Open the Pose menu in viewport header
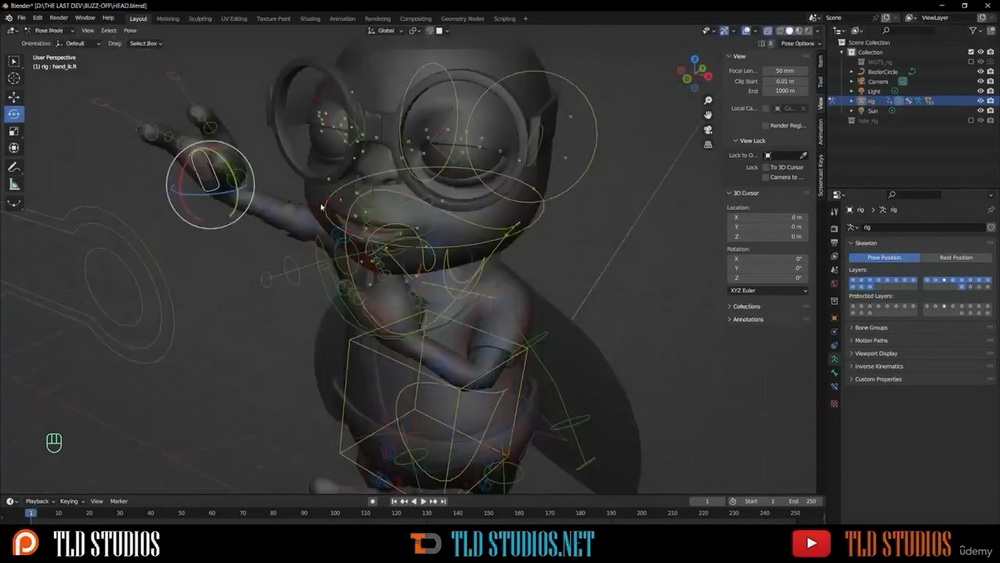 tap(130, 31)
